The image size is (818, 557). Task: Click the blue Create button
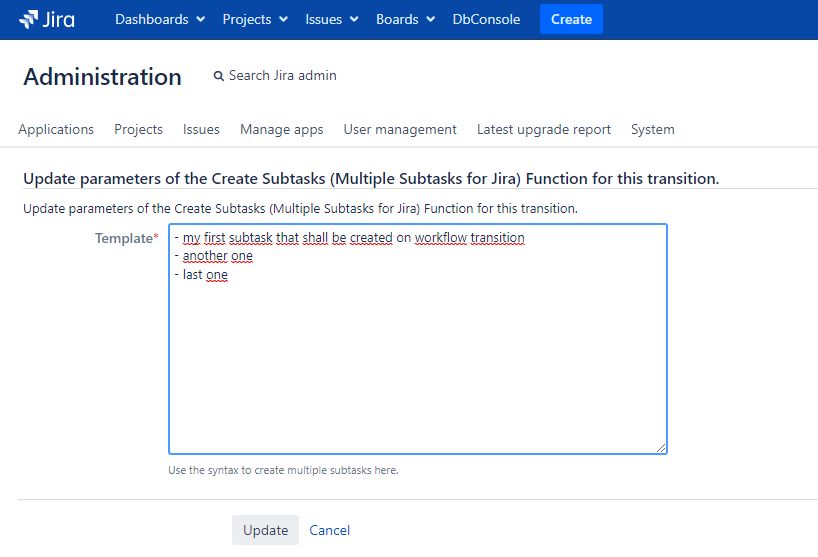(571, 19)
